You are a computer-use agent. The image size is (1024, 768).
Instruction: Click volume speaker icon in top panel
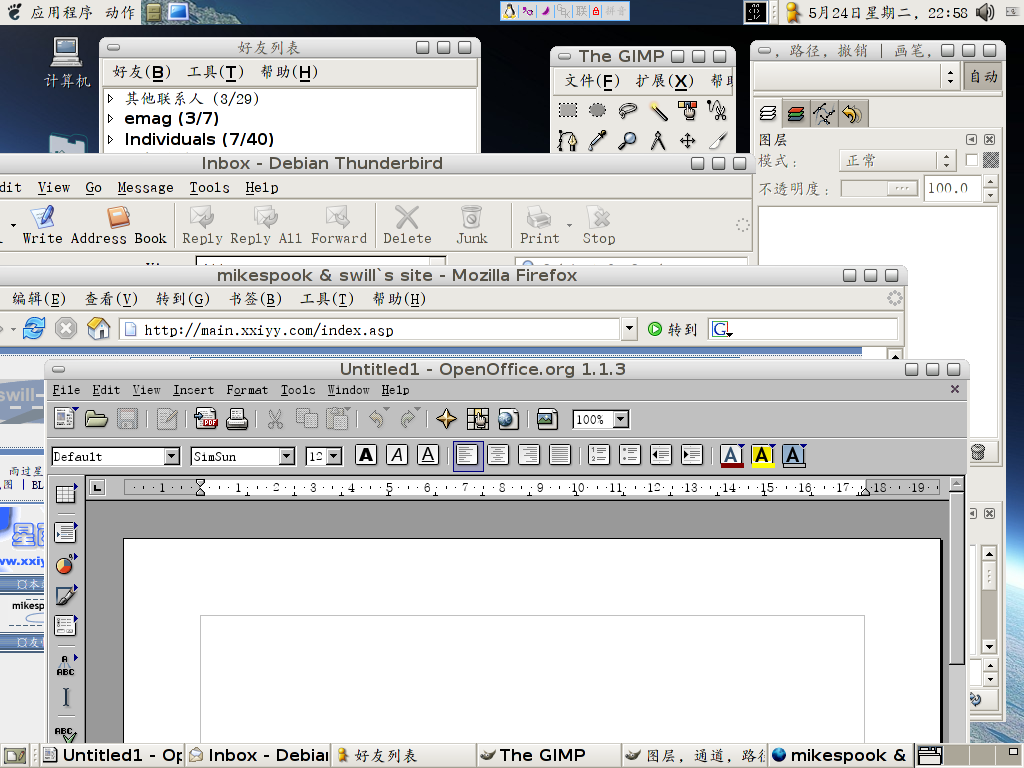(985, 12)
